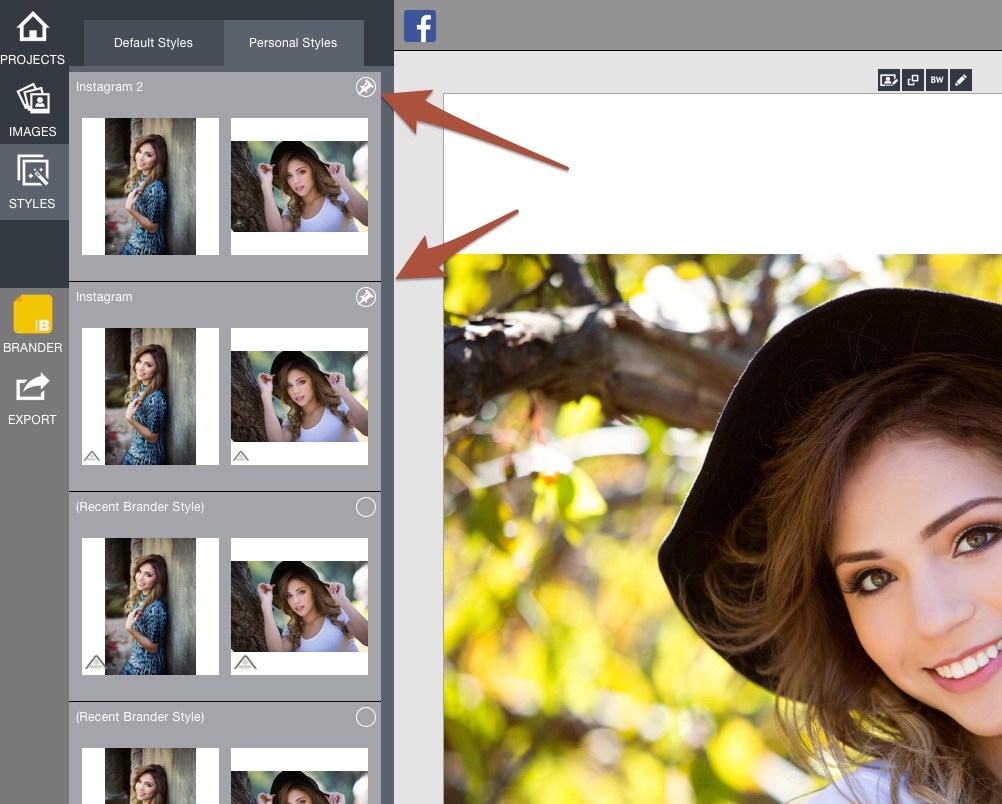
Task: Select Instagram 2 portrait thumbnail
Action: [150, 186]
